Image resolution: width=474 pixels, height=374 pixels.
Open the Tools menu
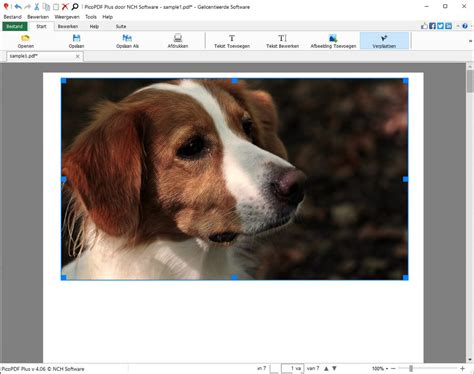pyautogui.click(x=91, y=17)
